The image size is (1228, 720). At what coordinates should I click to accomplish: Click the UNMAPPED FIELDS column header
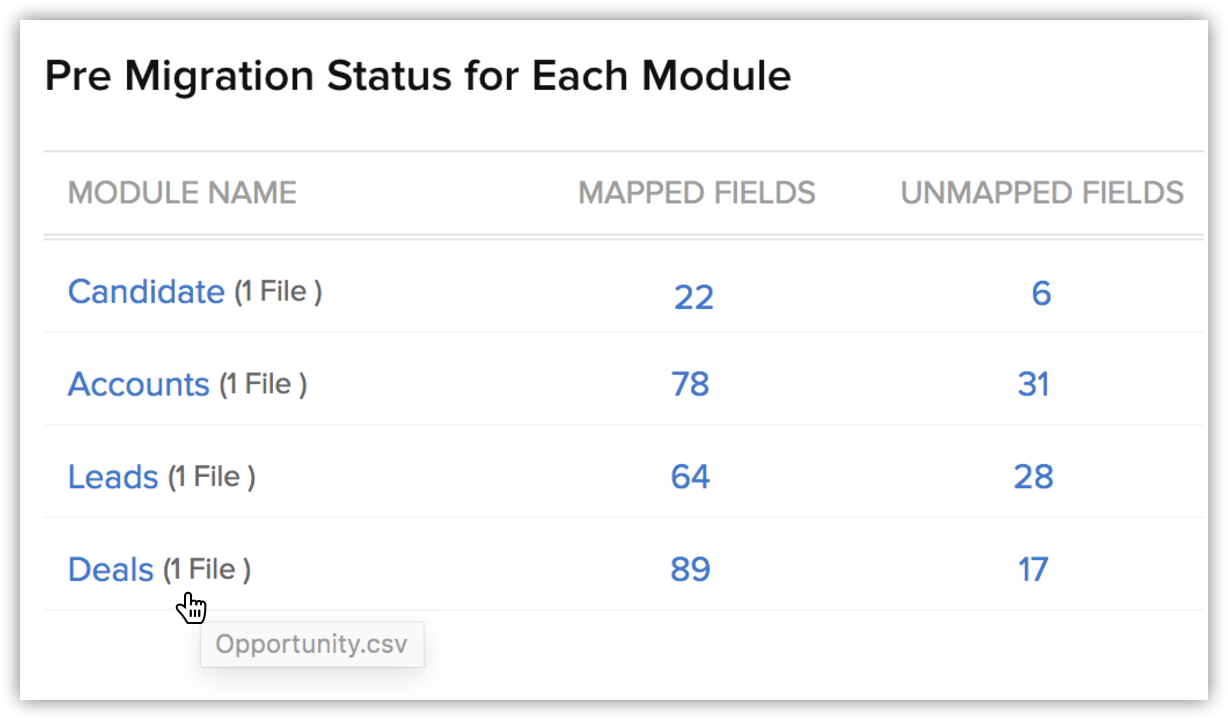tap(1042, 193)
